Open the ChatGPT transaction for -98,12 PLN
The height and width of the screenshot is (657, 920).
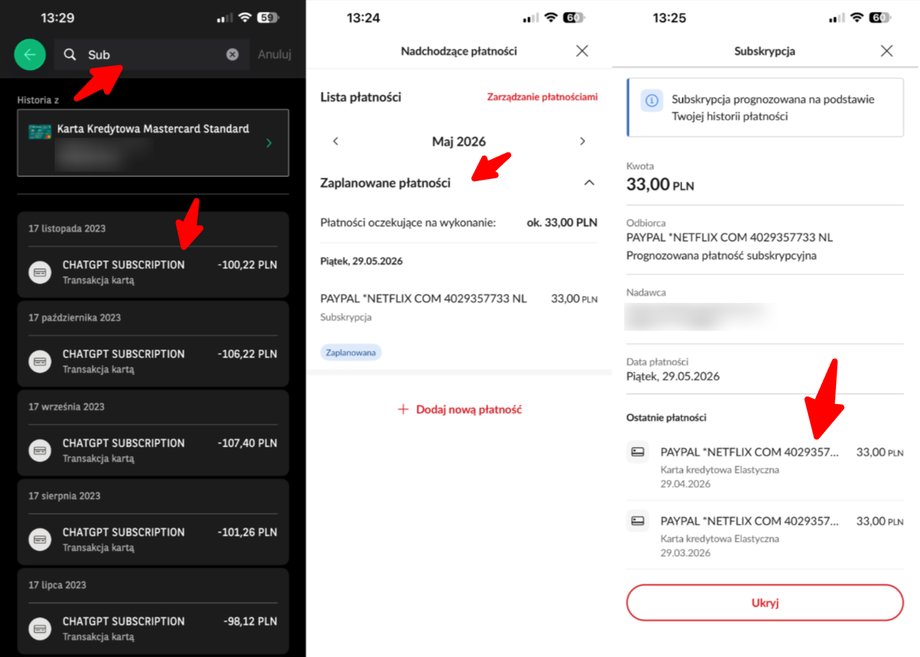153,629
